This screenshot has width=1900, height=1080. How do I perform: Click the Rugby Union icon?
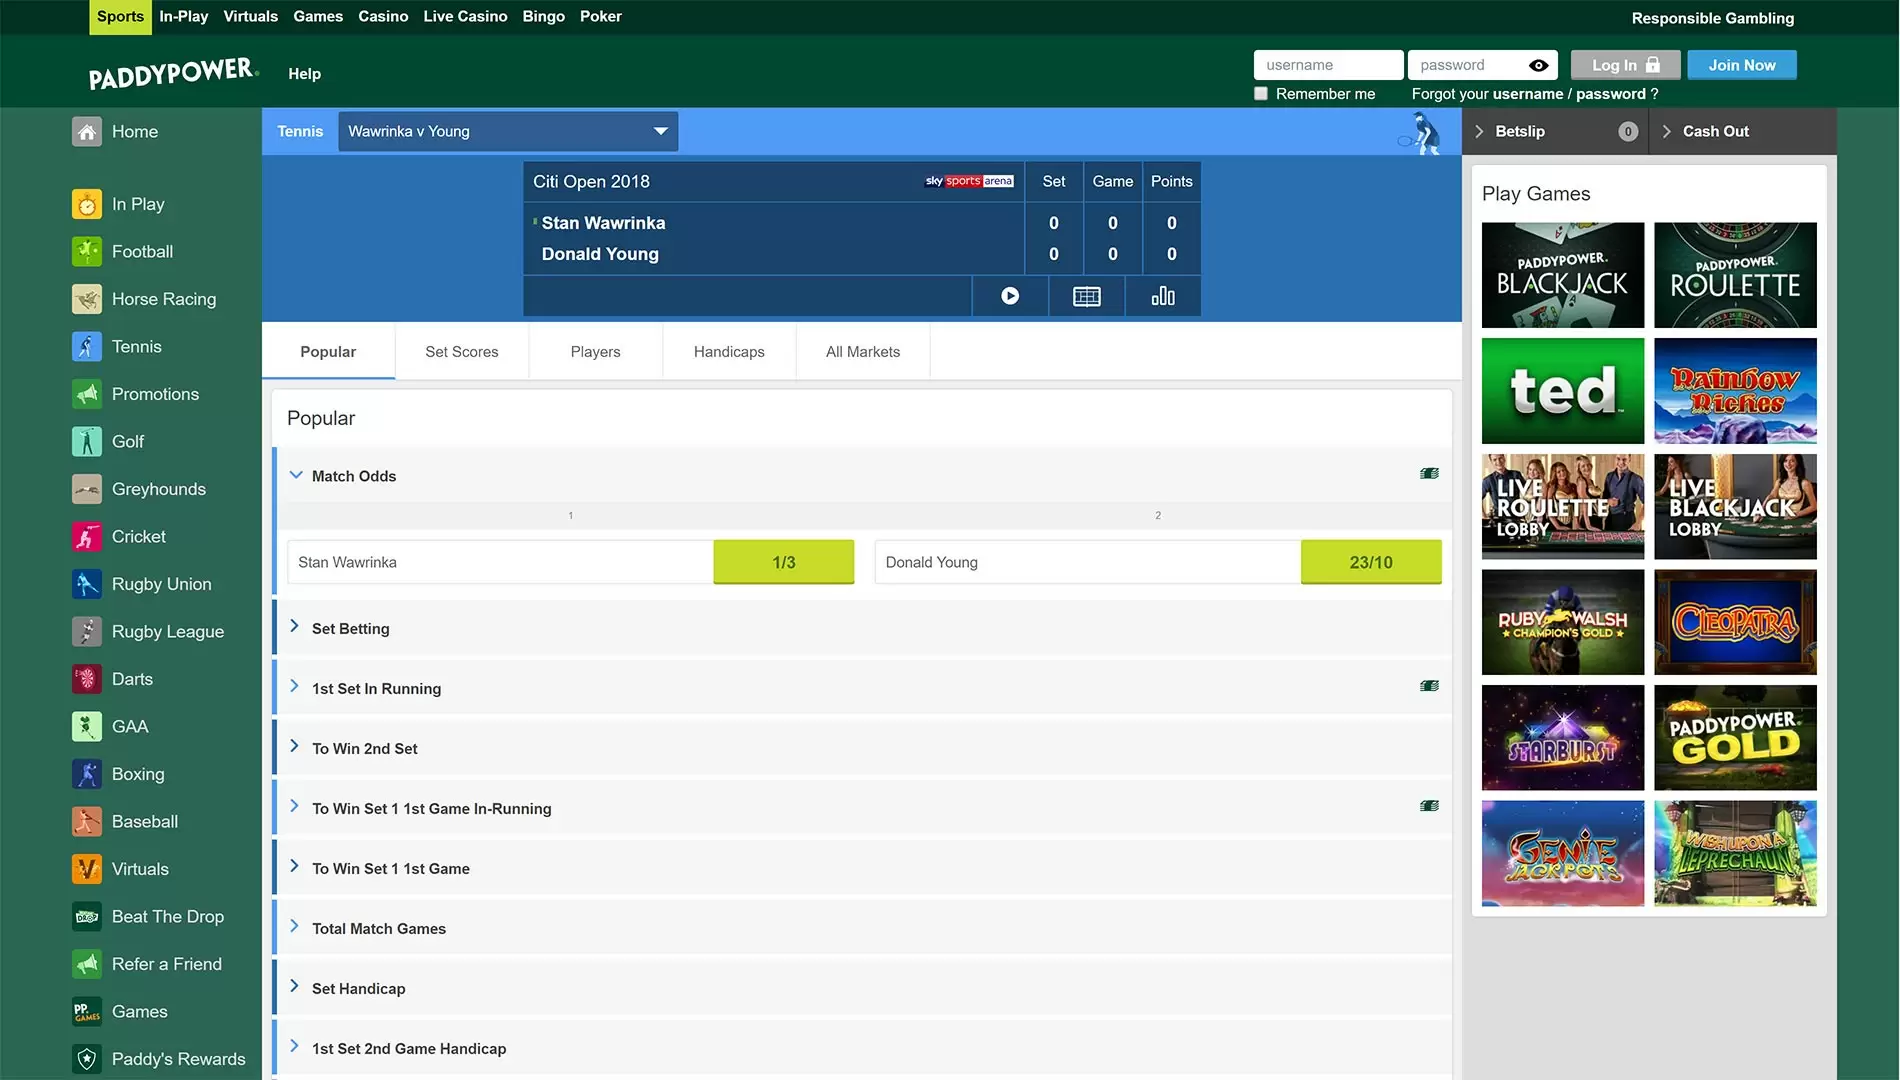click(87, 584)
